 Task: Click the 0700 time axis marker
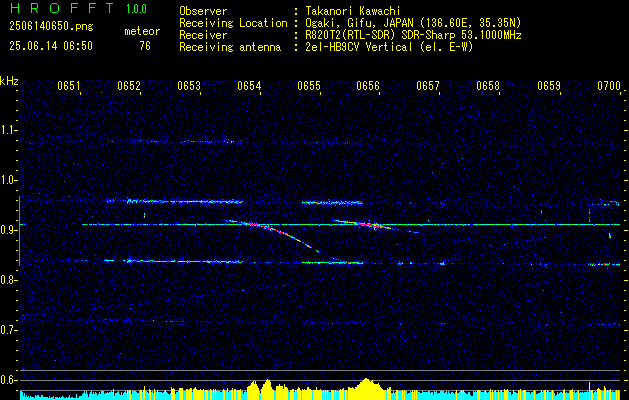pos(609,86)
